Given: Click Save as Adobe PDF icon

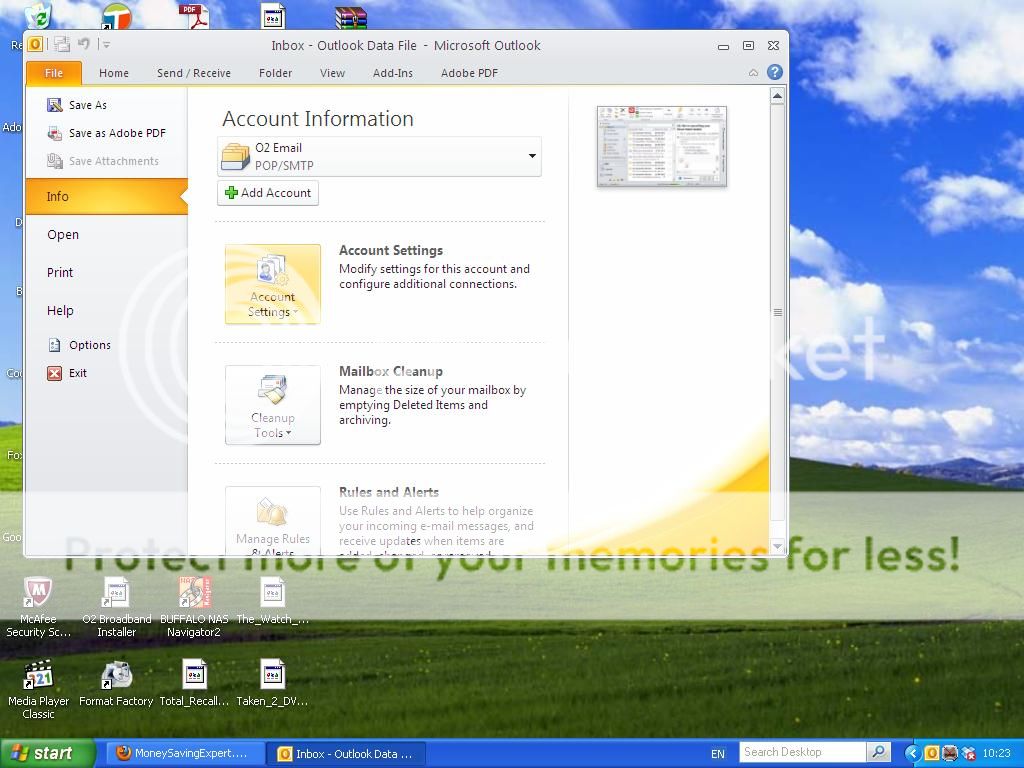Looking at the screenshot, I should point(55,133).
